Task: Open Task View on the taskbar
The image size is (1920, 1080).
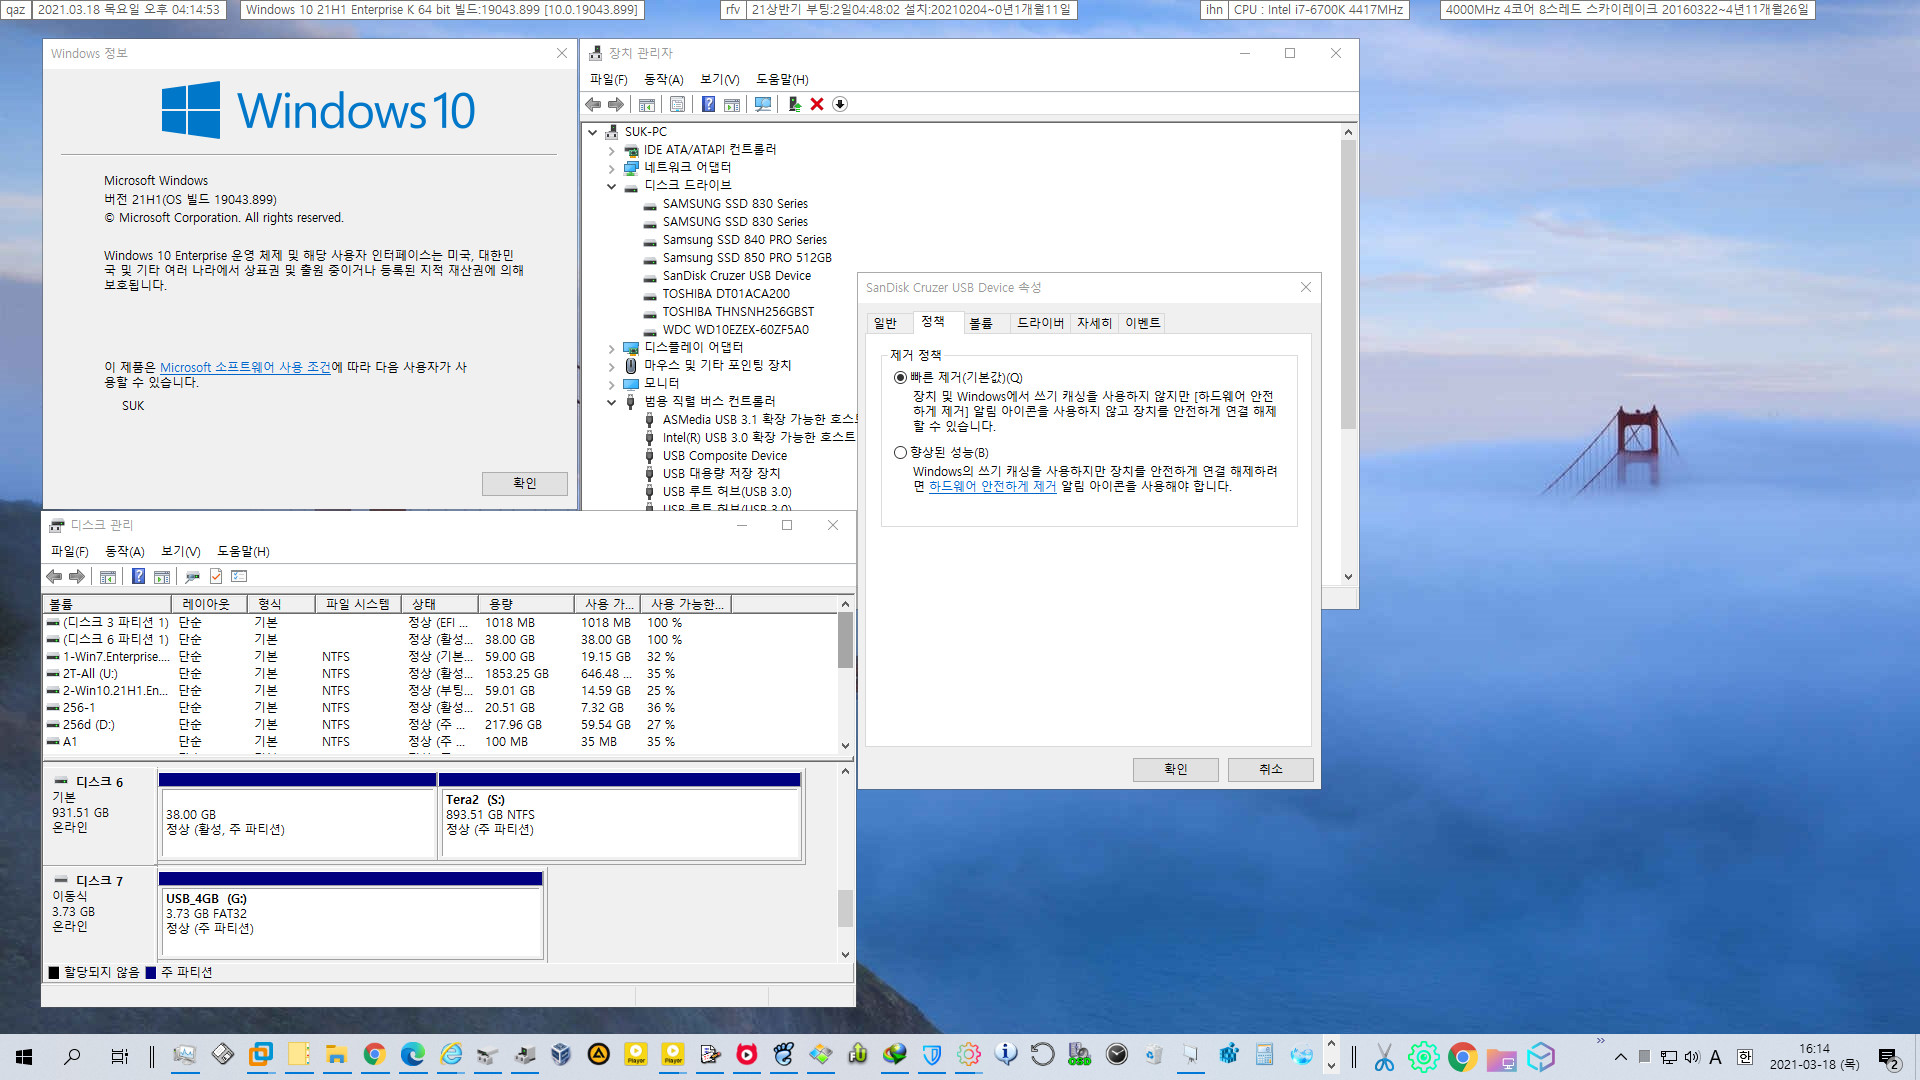Action: coord(119,1056)
